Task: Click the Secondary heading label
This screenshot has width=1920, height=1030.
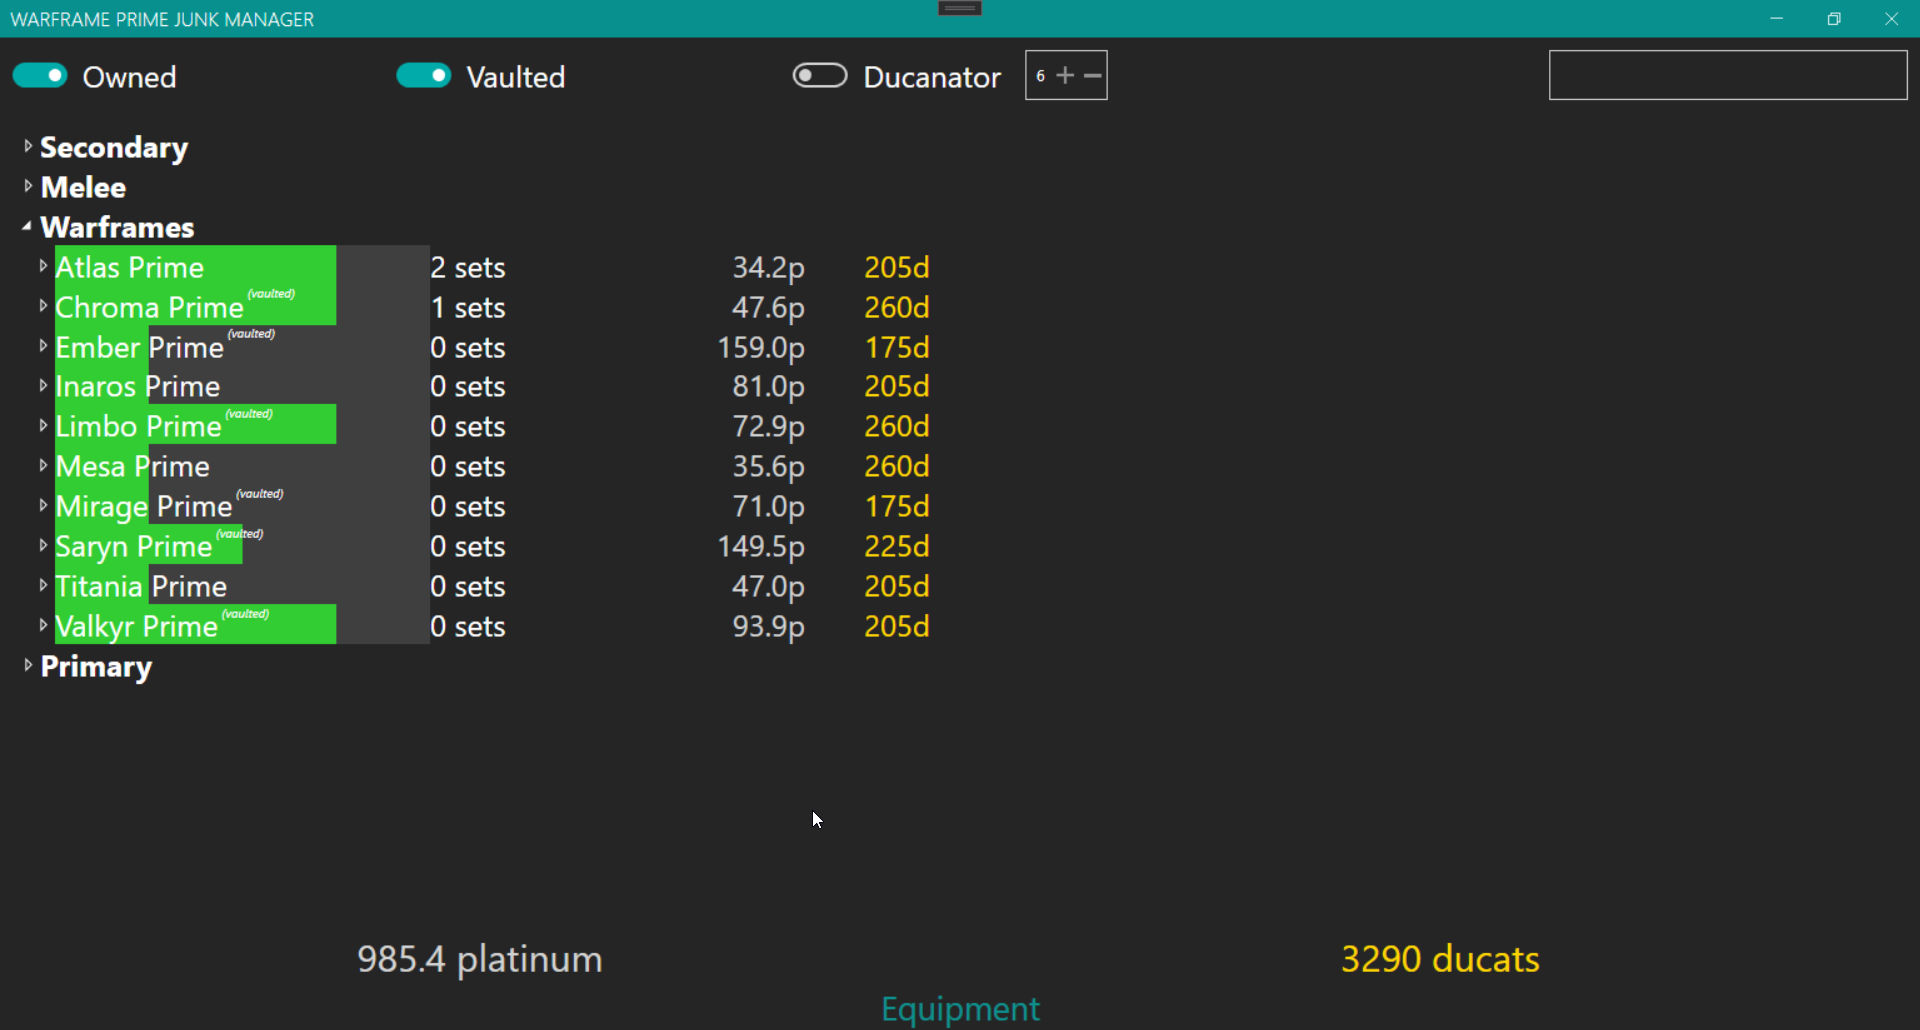Action: click(114, 148)
